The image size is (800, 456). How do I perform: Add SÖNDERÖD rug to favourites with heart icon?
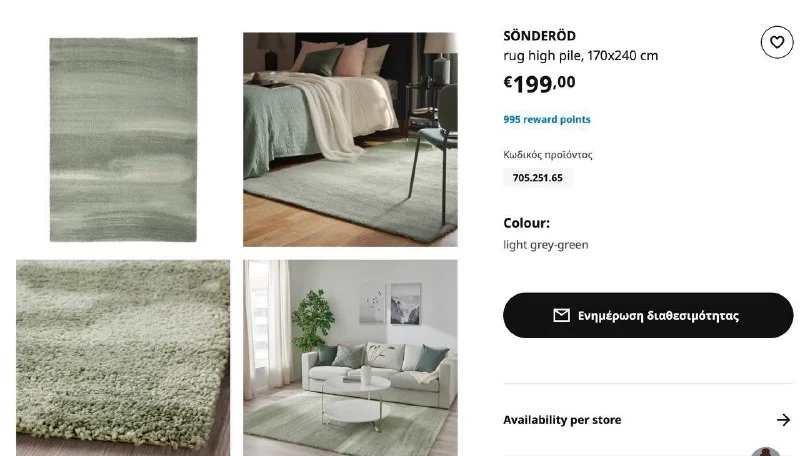pos(777,42)
